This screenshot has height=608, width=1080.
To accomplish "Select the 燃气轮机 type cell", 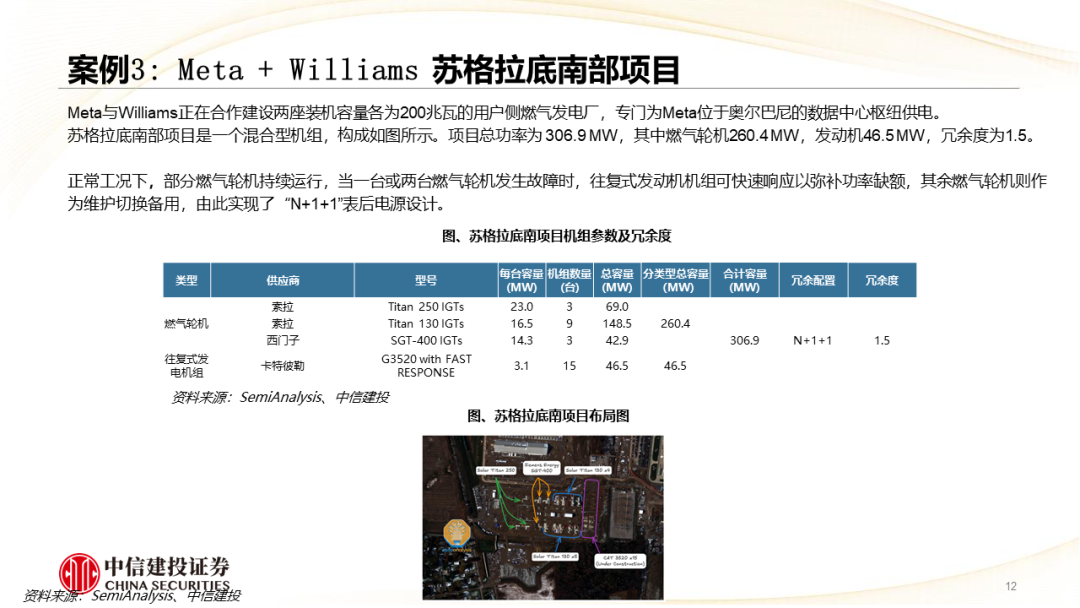I will point(187,324).
